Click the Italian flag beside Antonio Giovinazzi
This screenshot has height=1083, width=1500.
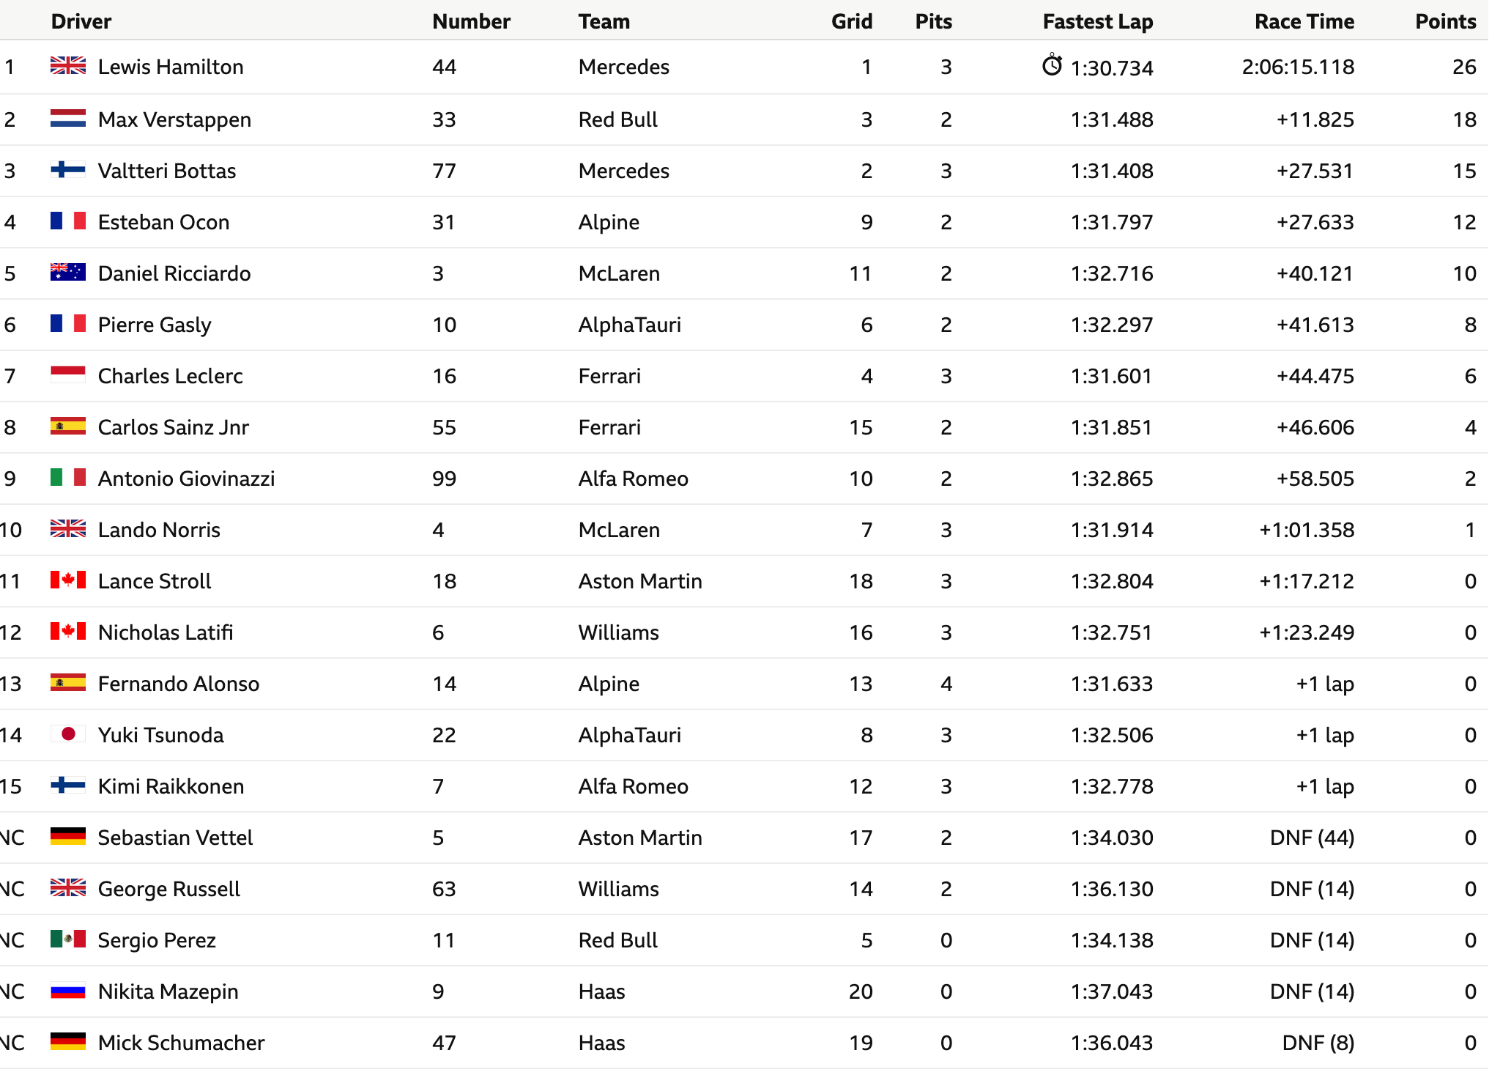68,478
